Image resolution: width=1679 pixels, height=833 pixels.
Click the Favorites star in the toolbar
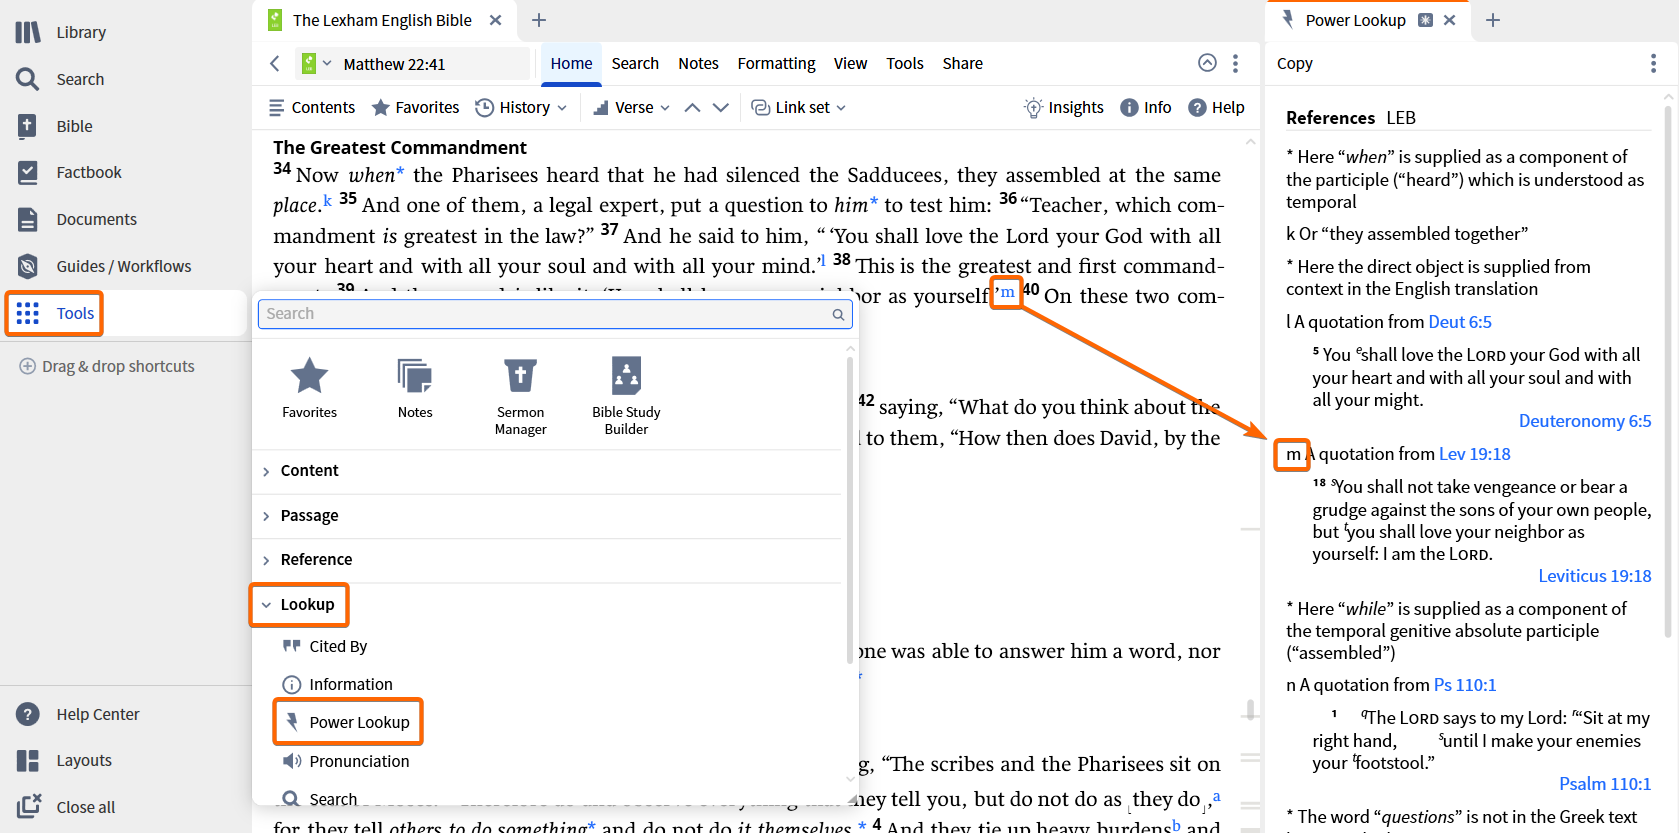coord(416,107)
